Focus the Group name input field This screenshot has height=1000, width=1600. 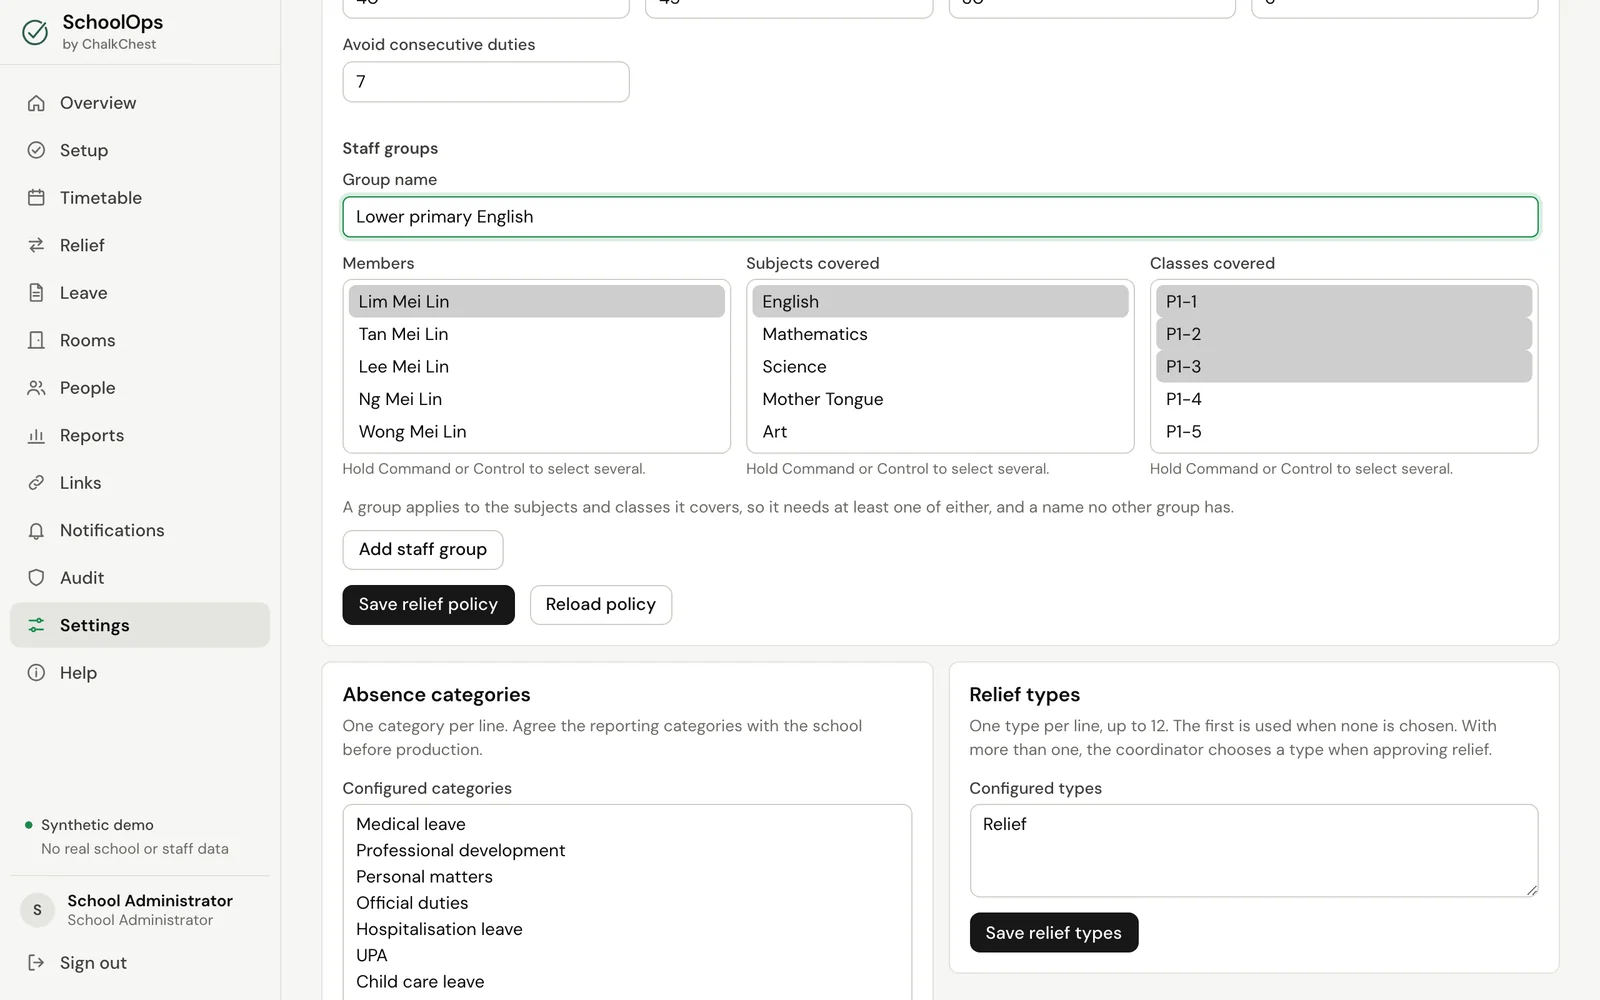[x=940, y=217]
